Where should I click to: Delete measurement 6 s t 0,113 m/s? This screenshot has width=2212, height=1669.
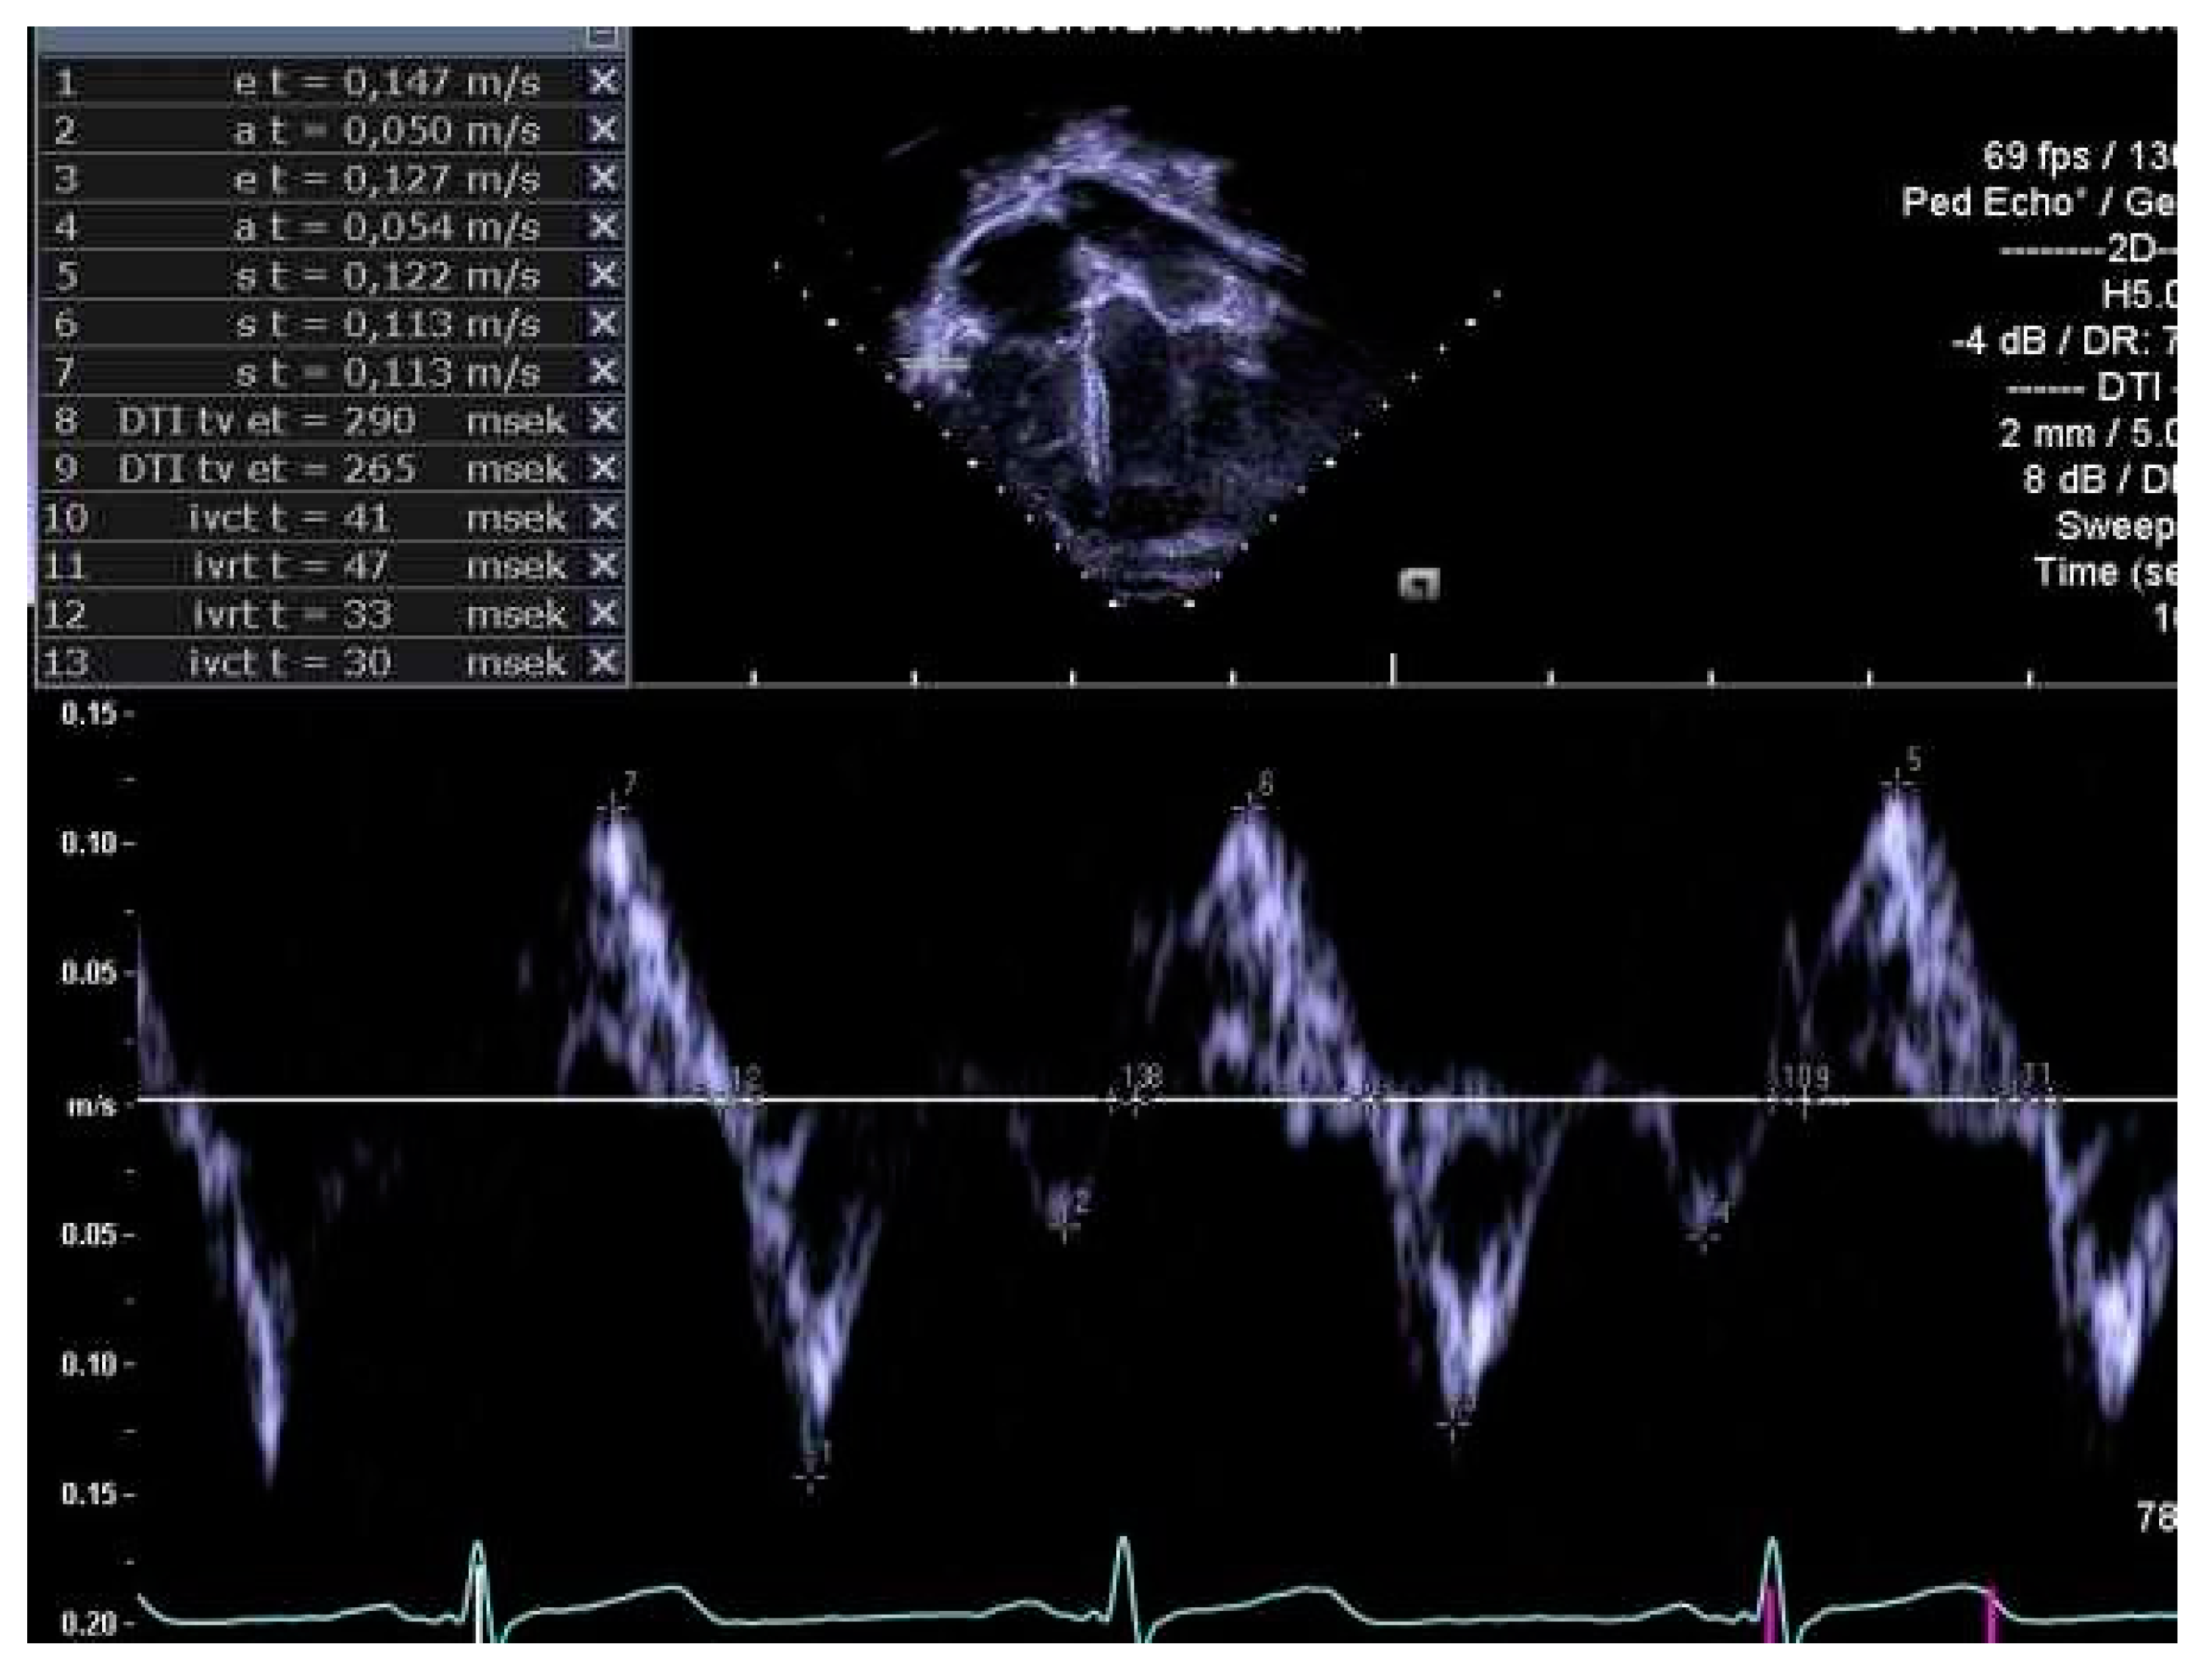[x=603, y=323]
